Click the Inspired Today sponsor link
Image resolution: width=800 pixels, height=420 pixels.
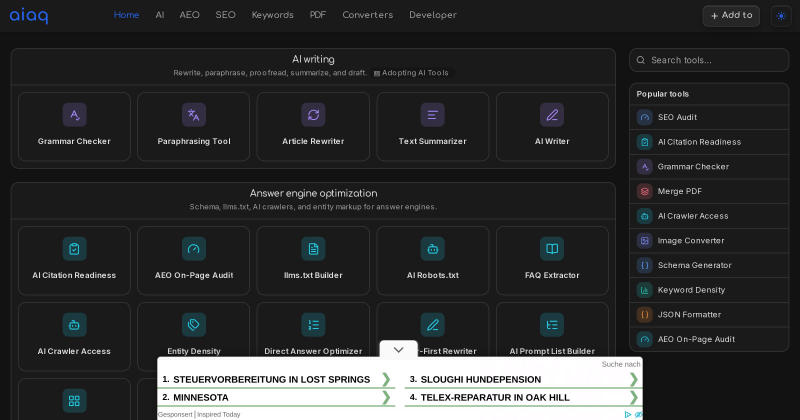(218, 415)
